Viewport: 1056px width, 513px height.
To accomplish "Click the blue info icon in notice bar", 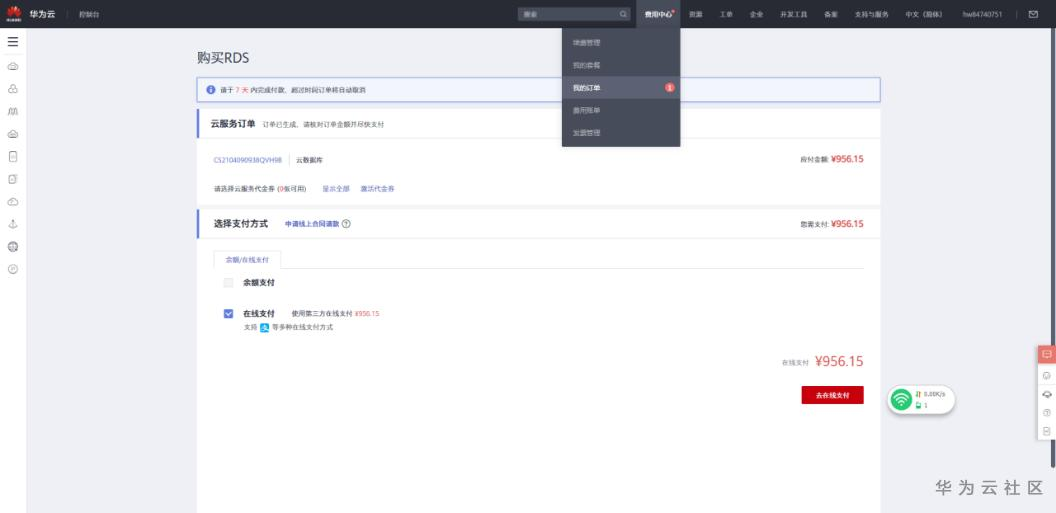I will tap(211, 90).
